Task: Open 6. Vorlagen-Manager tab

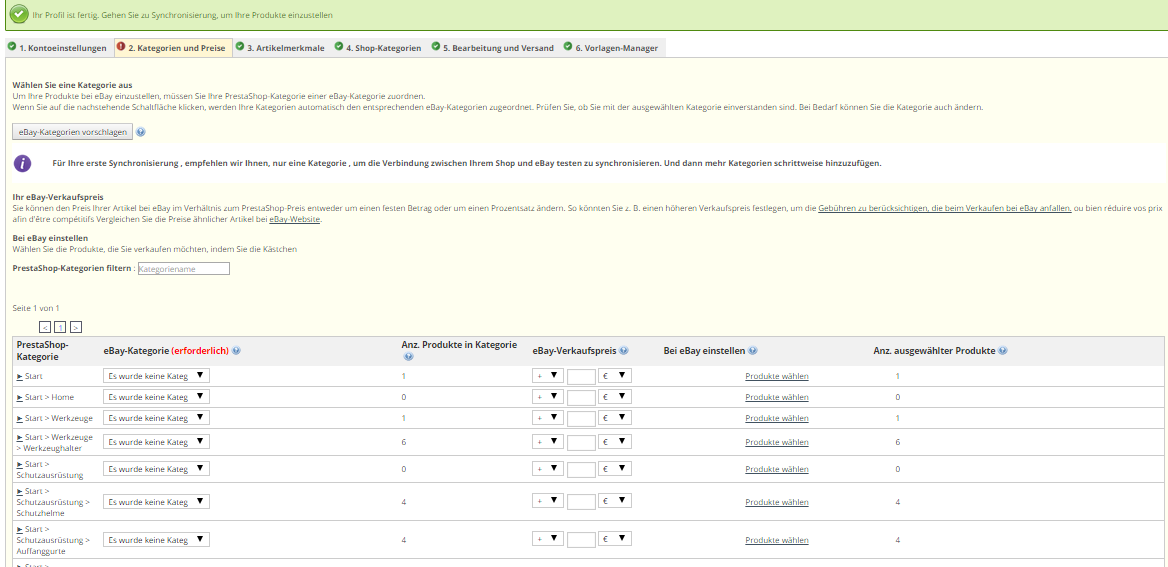Action: click(611, 48)
